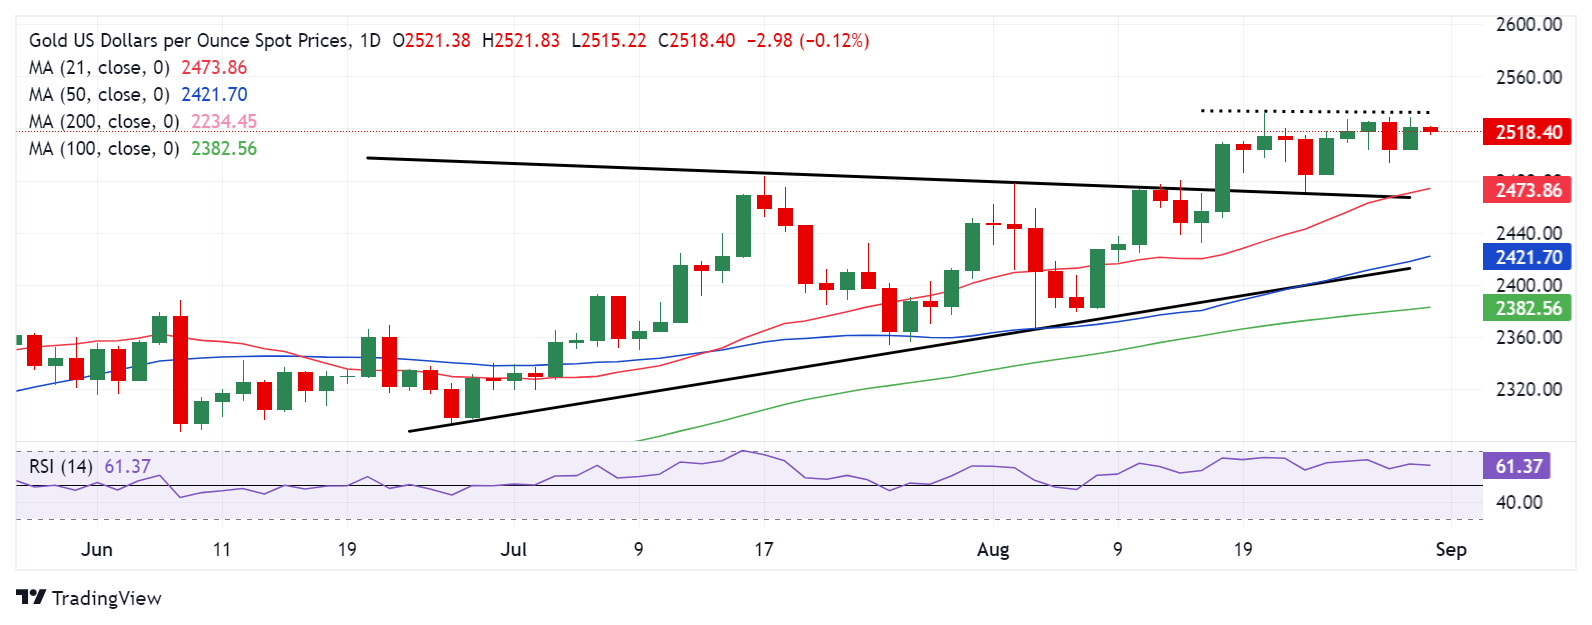Click the Jun label on the date axis
Screen dimensions: 1592x625
coord(97,550)
